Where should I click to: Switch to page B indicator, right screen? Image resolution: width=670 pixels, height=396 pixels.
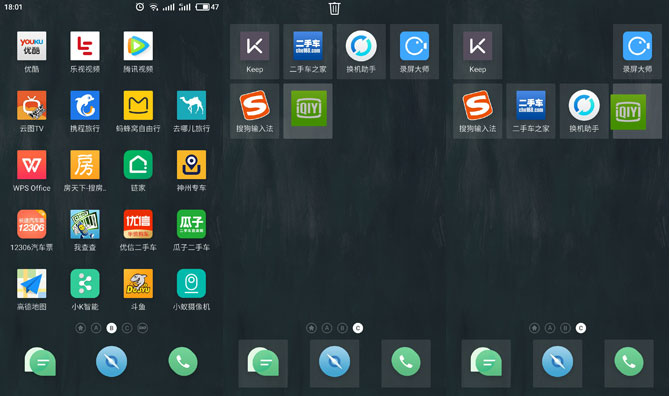[x=565, y=328]
